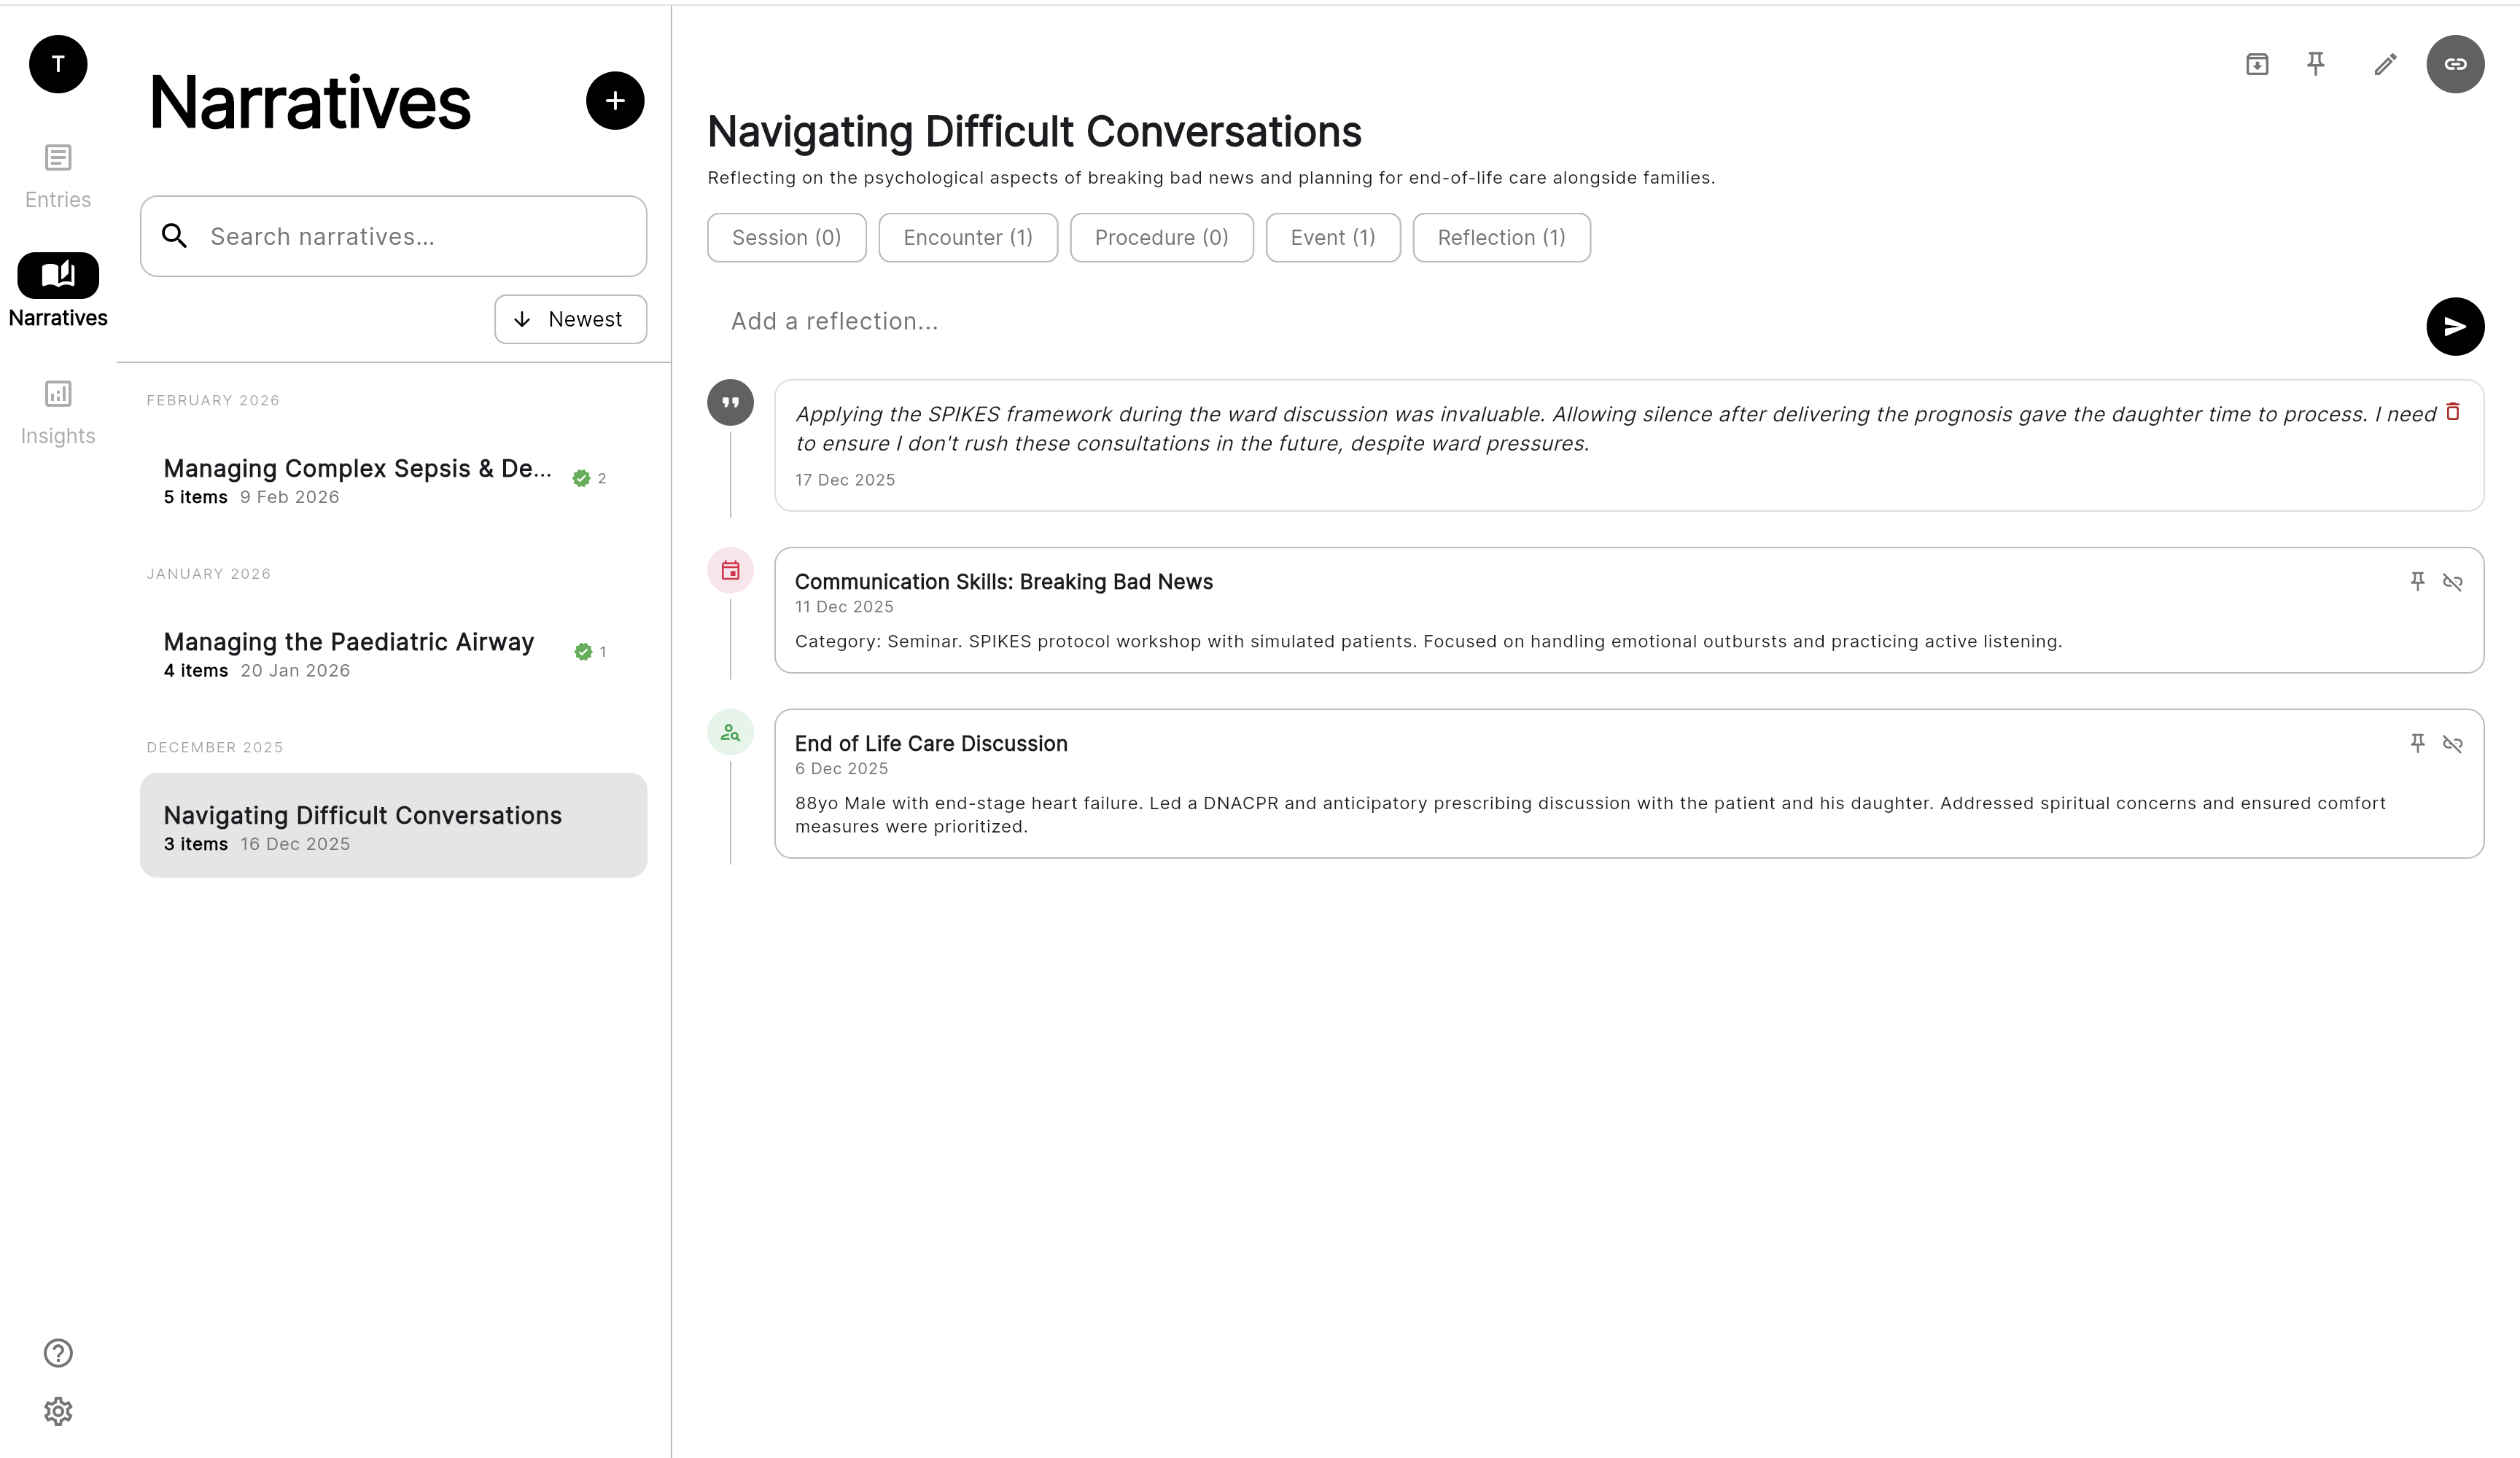Open the help question mark icon
The width and height of the screenshot is (2520, 1458).
tap(58, 1352)
